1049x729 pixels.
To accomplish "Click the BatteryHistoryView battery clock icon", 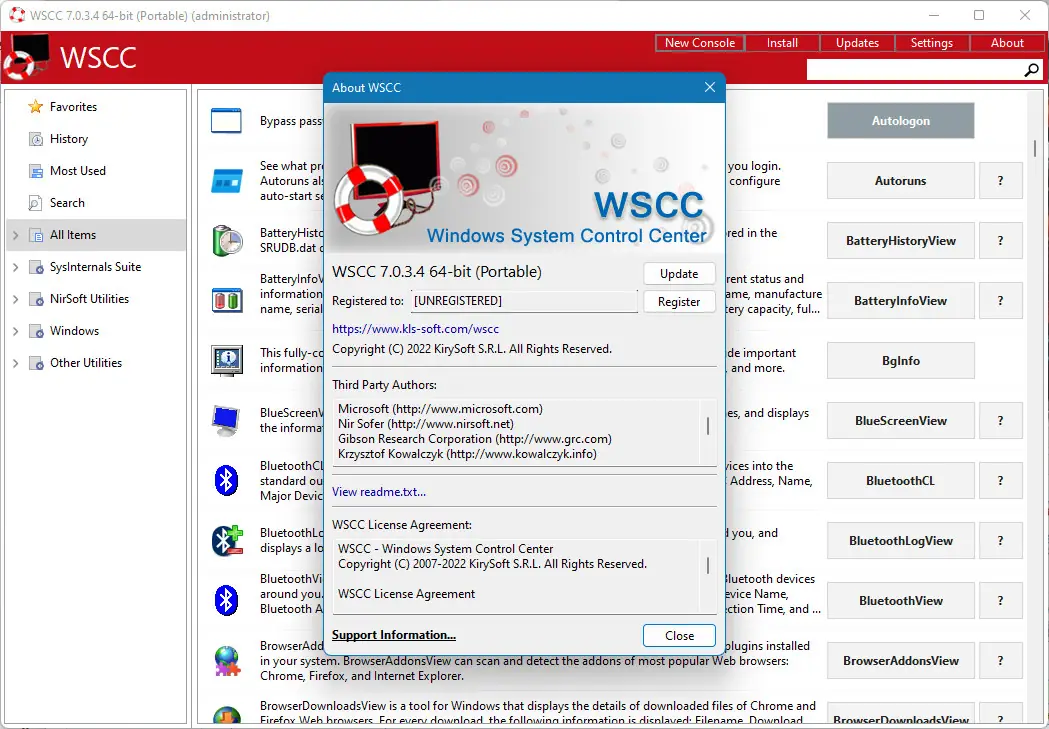I will [227, 241].
